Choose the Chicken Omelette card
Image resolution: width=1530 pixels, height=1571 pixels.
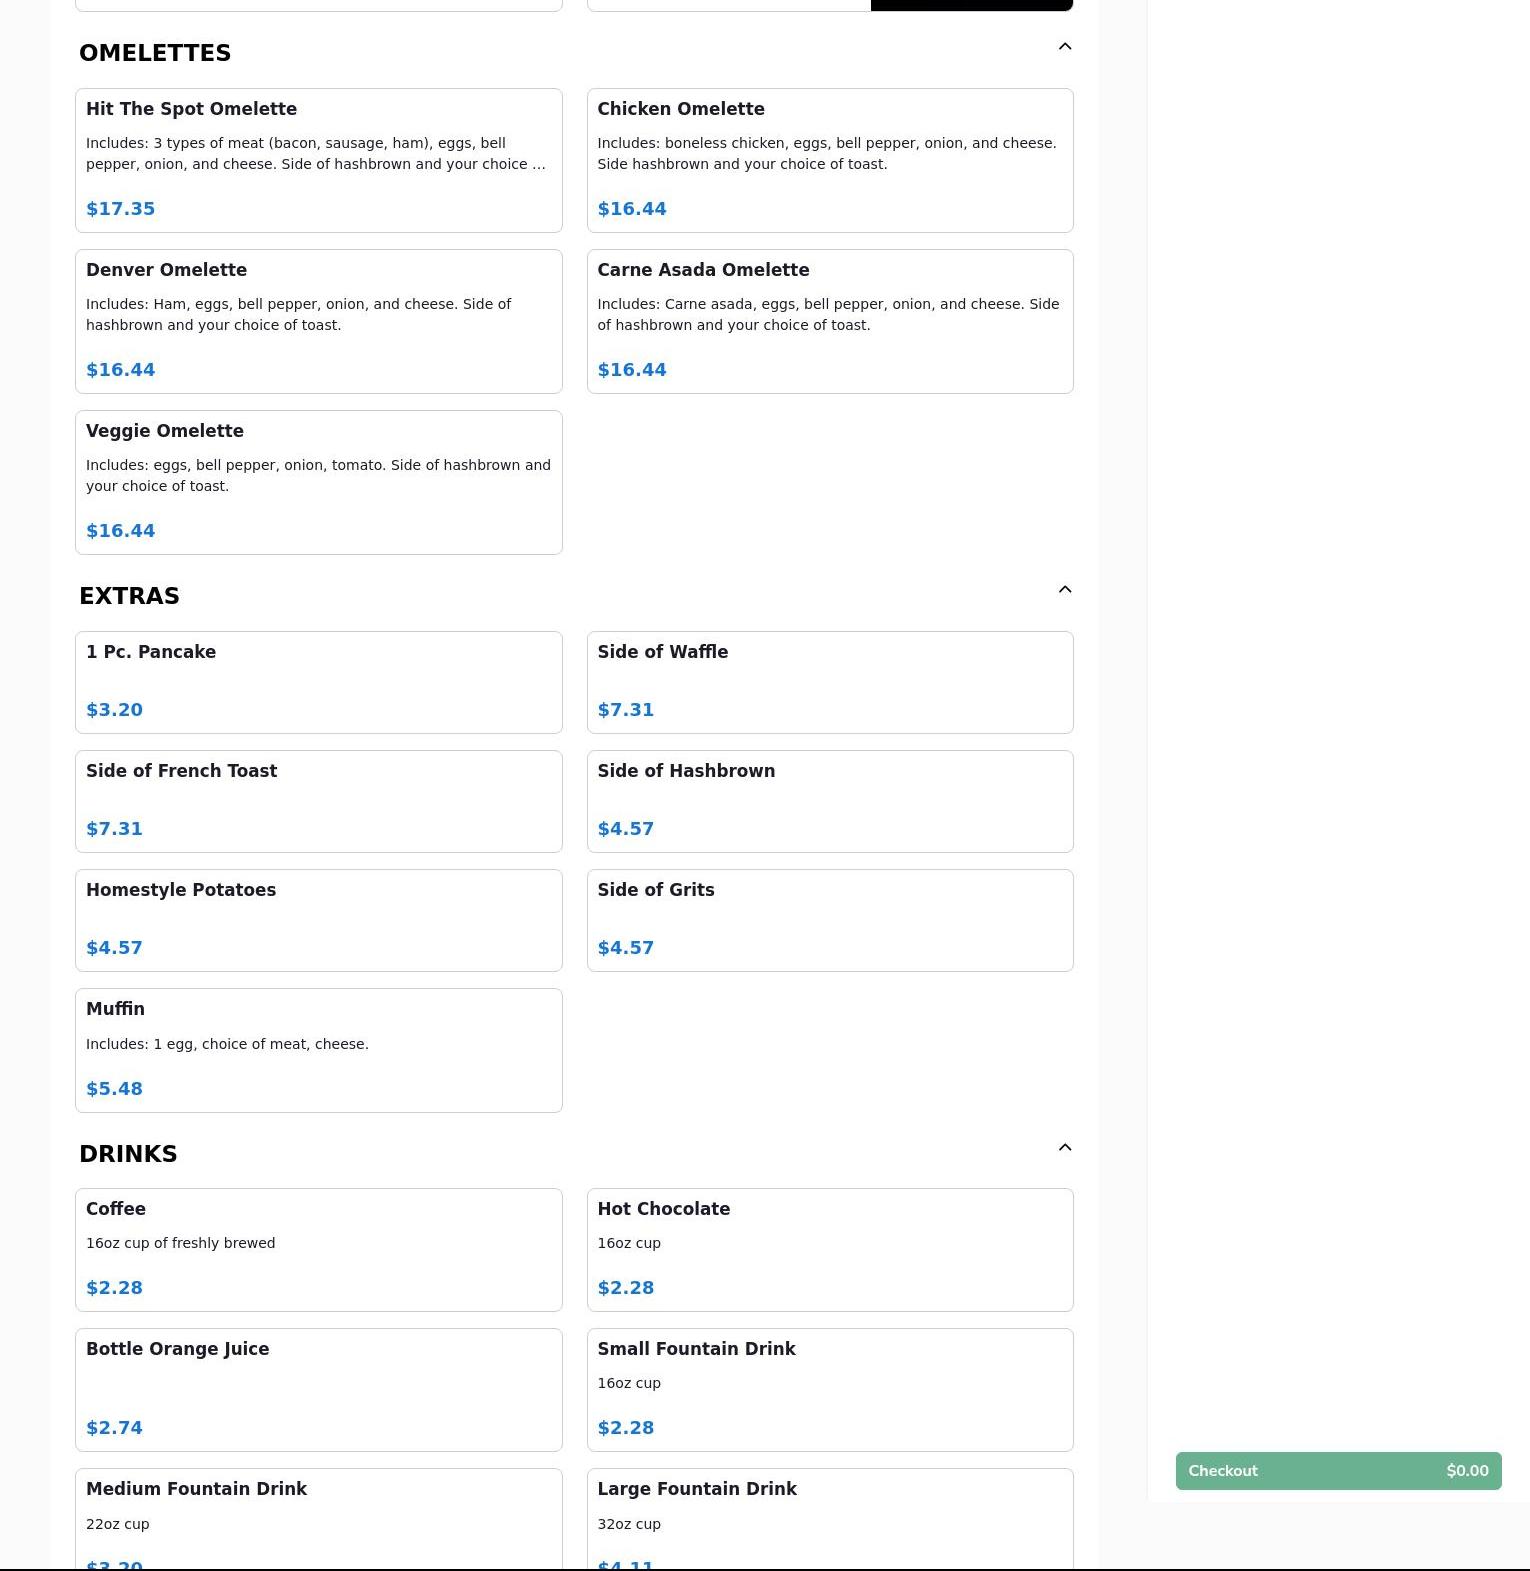coord(829,160)
